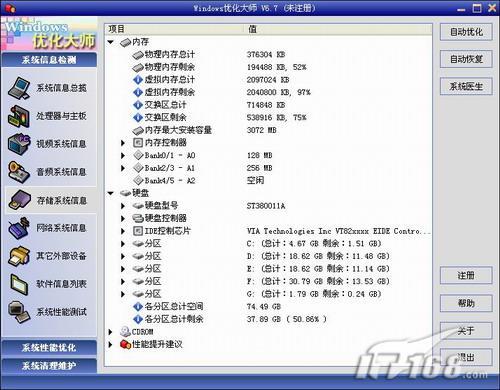Click the 硬盘控制器 icon
Viewport: 500px width, 390px height.
138,218
